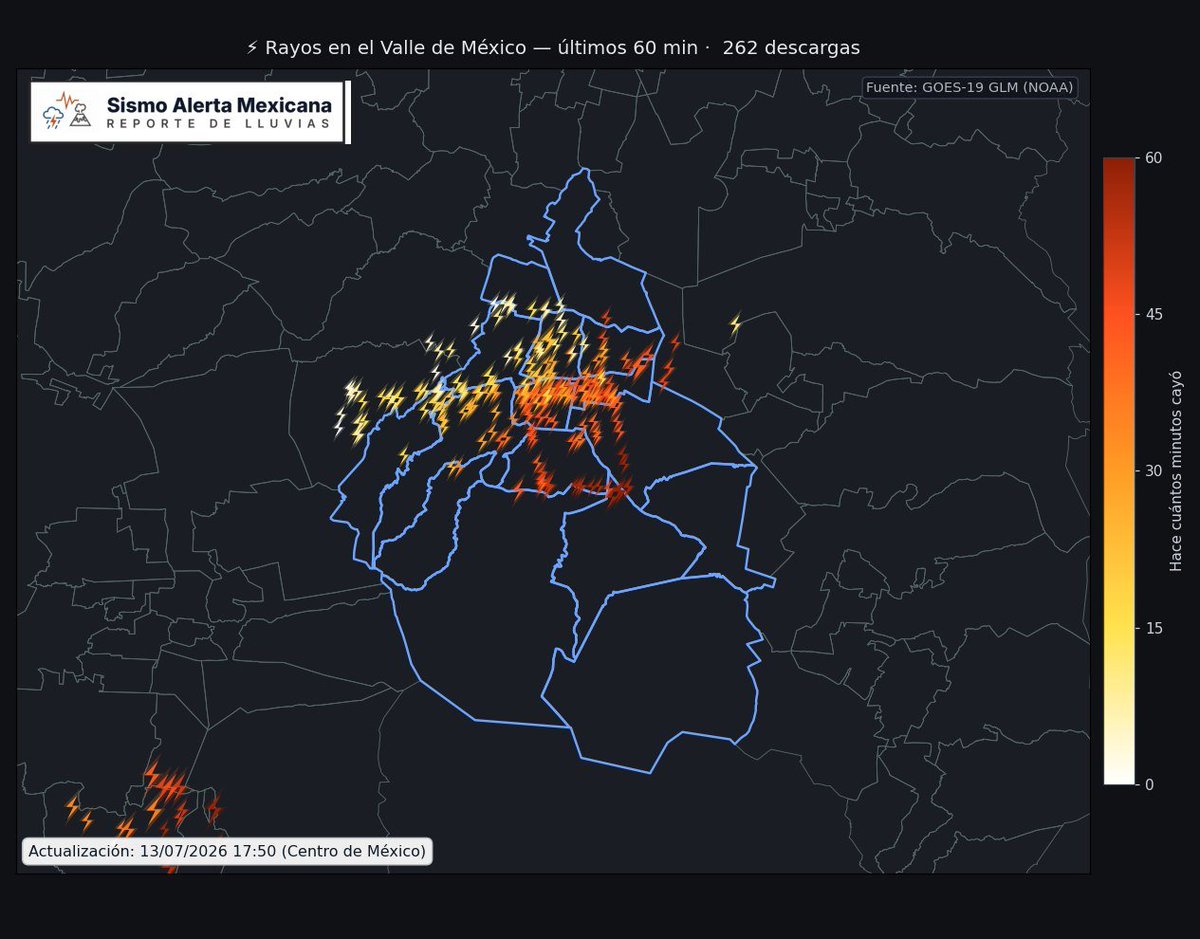Click the '45' tick label on the color scale
The width and height of the screenshot is (1200, 939).
[1154, 315]
